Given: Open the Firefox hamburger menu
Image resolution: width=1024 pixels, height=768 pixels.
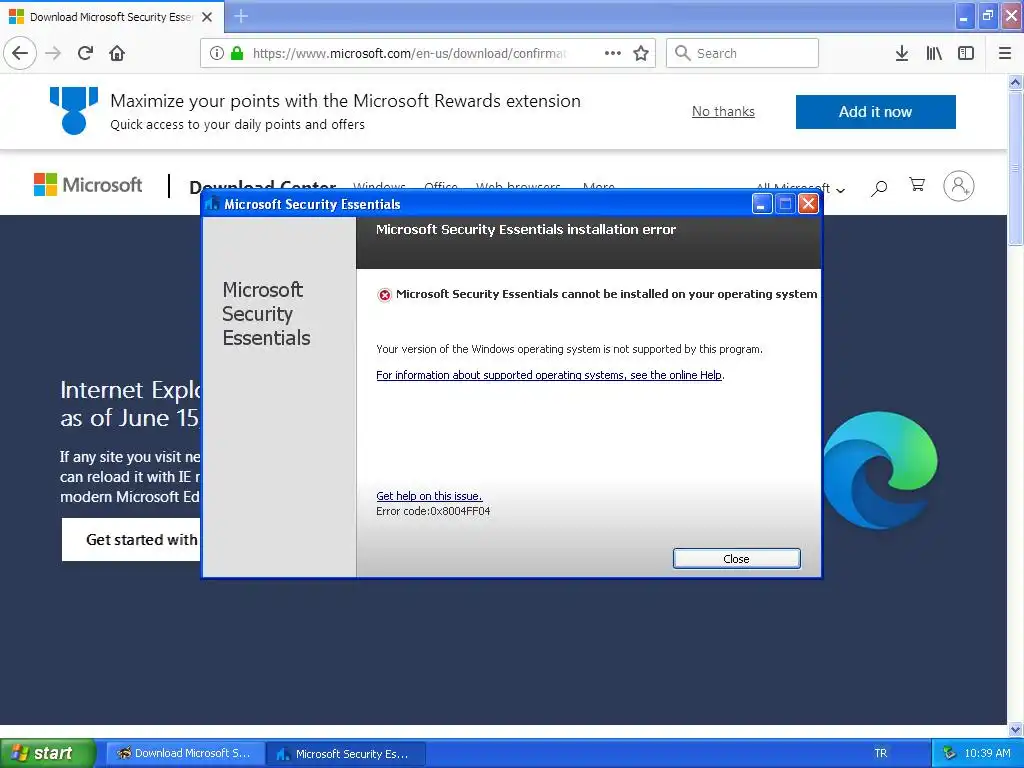Looking at the screenshot, I should [1005, 53].
